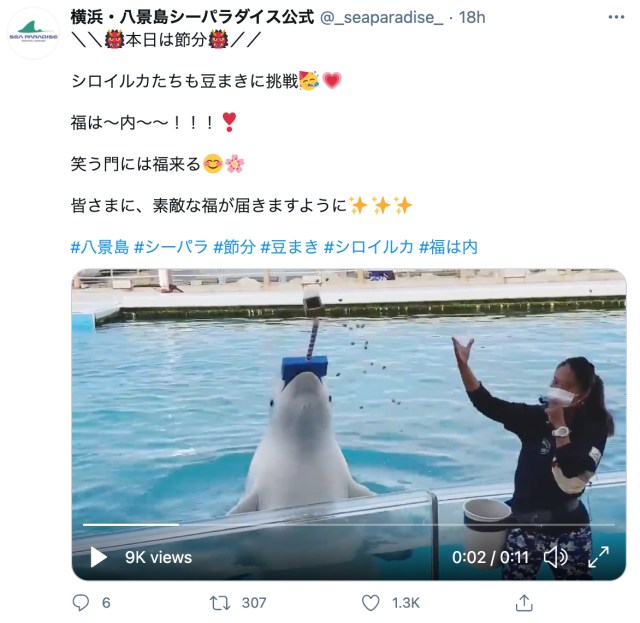This screenshot has width=640, height=623.
Task: Seek on the video progress bar
Action: [x=349, y=525]
